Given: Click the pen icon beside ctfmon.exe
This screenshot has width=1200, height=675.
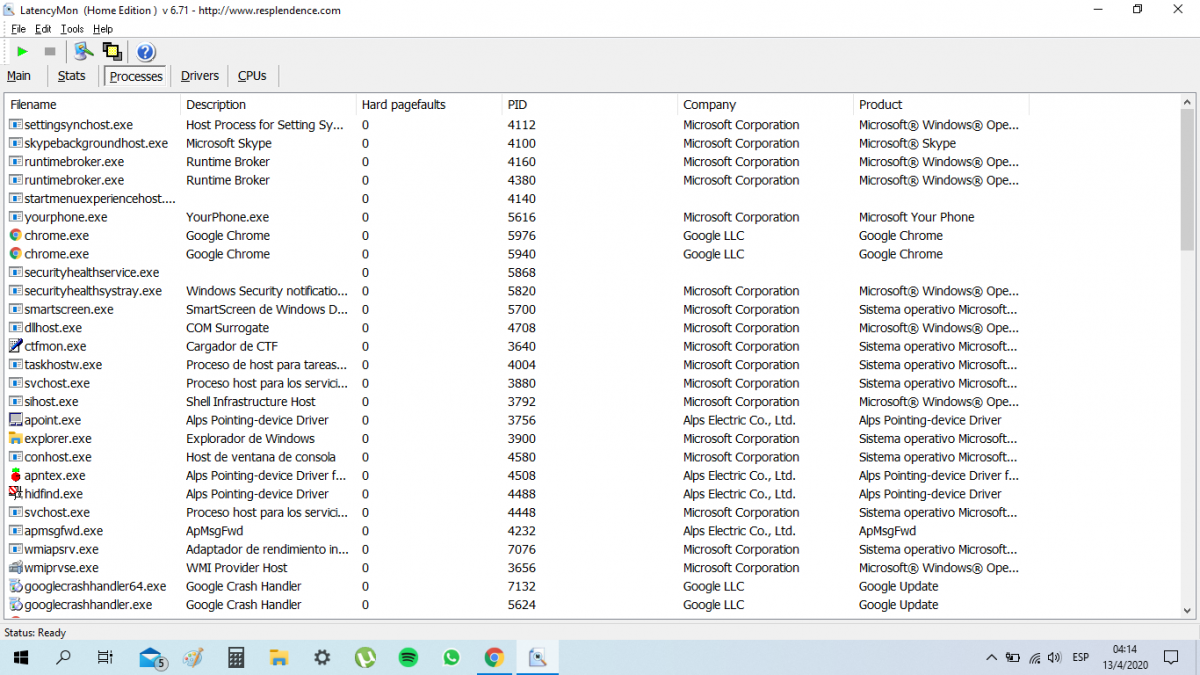Looking at the screenshot, I should click(x=16, y=346).
